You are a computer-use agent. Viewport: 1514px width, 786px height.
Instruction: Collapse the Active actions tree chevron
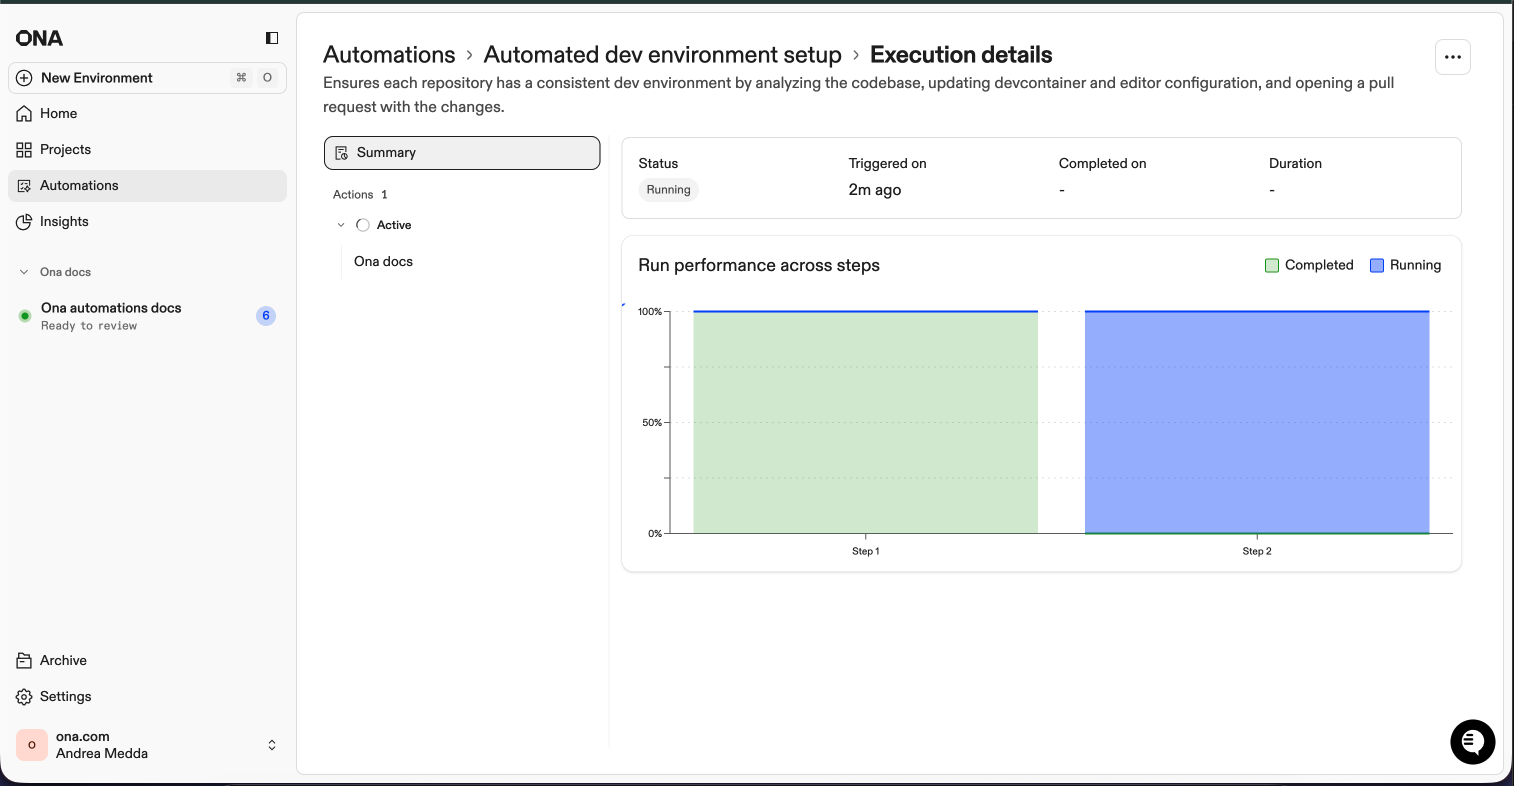341,224
